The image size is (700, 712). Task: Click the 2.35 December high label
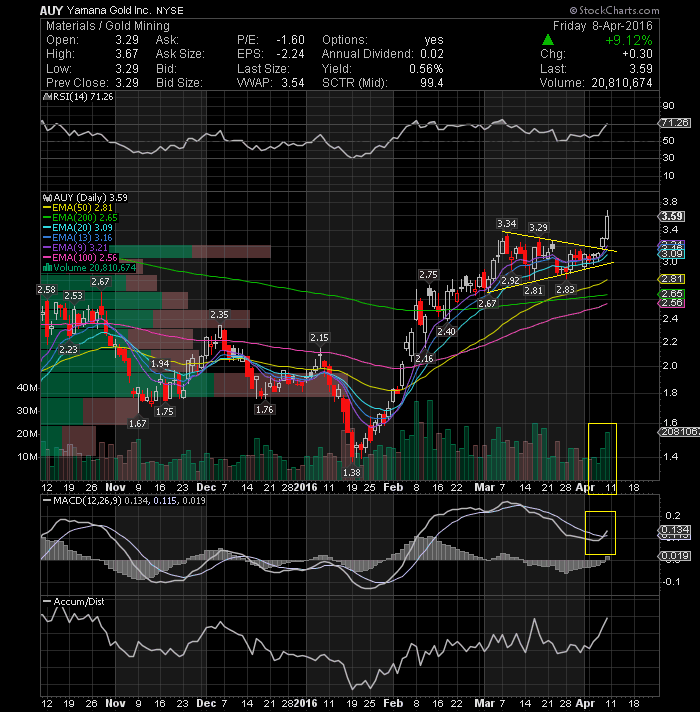tap(219, 314)
